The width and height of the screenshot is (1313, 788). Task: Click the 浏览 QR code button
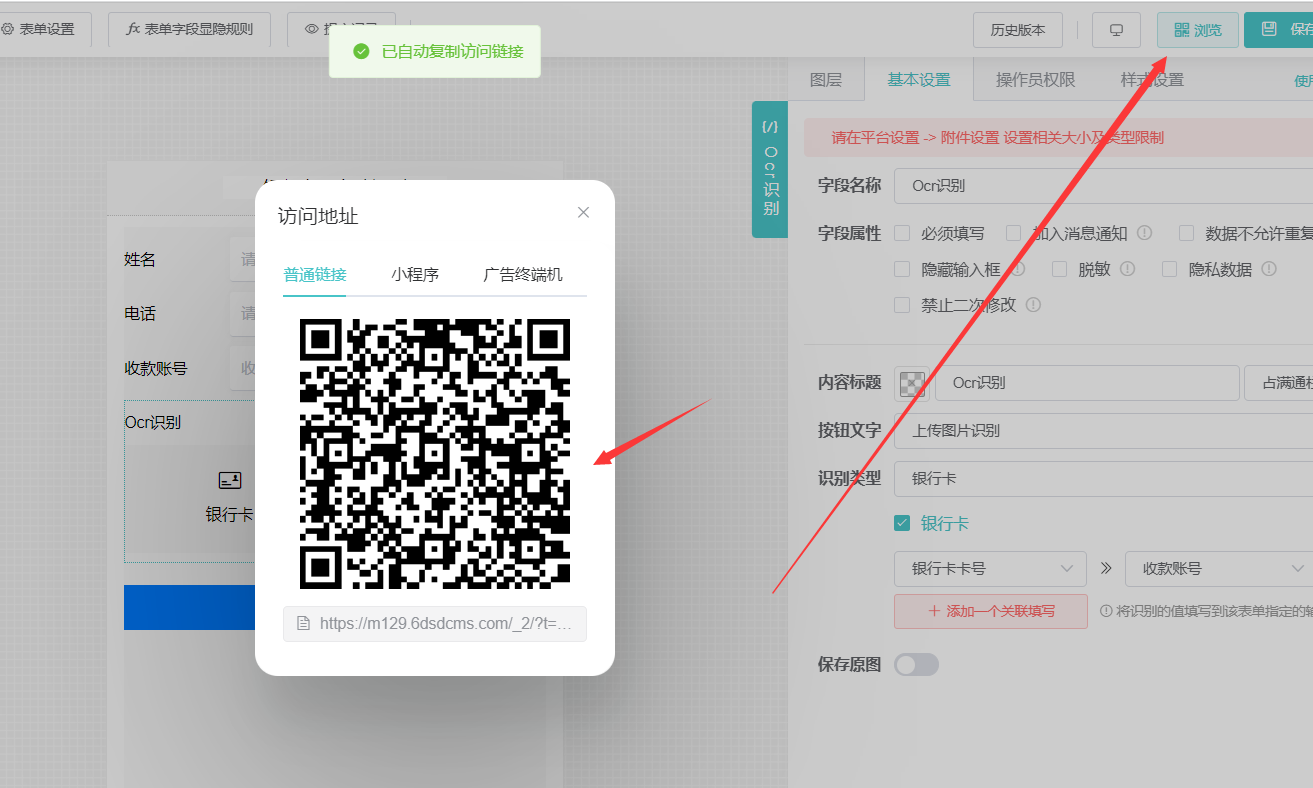point(1198,30)
